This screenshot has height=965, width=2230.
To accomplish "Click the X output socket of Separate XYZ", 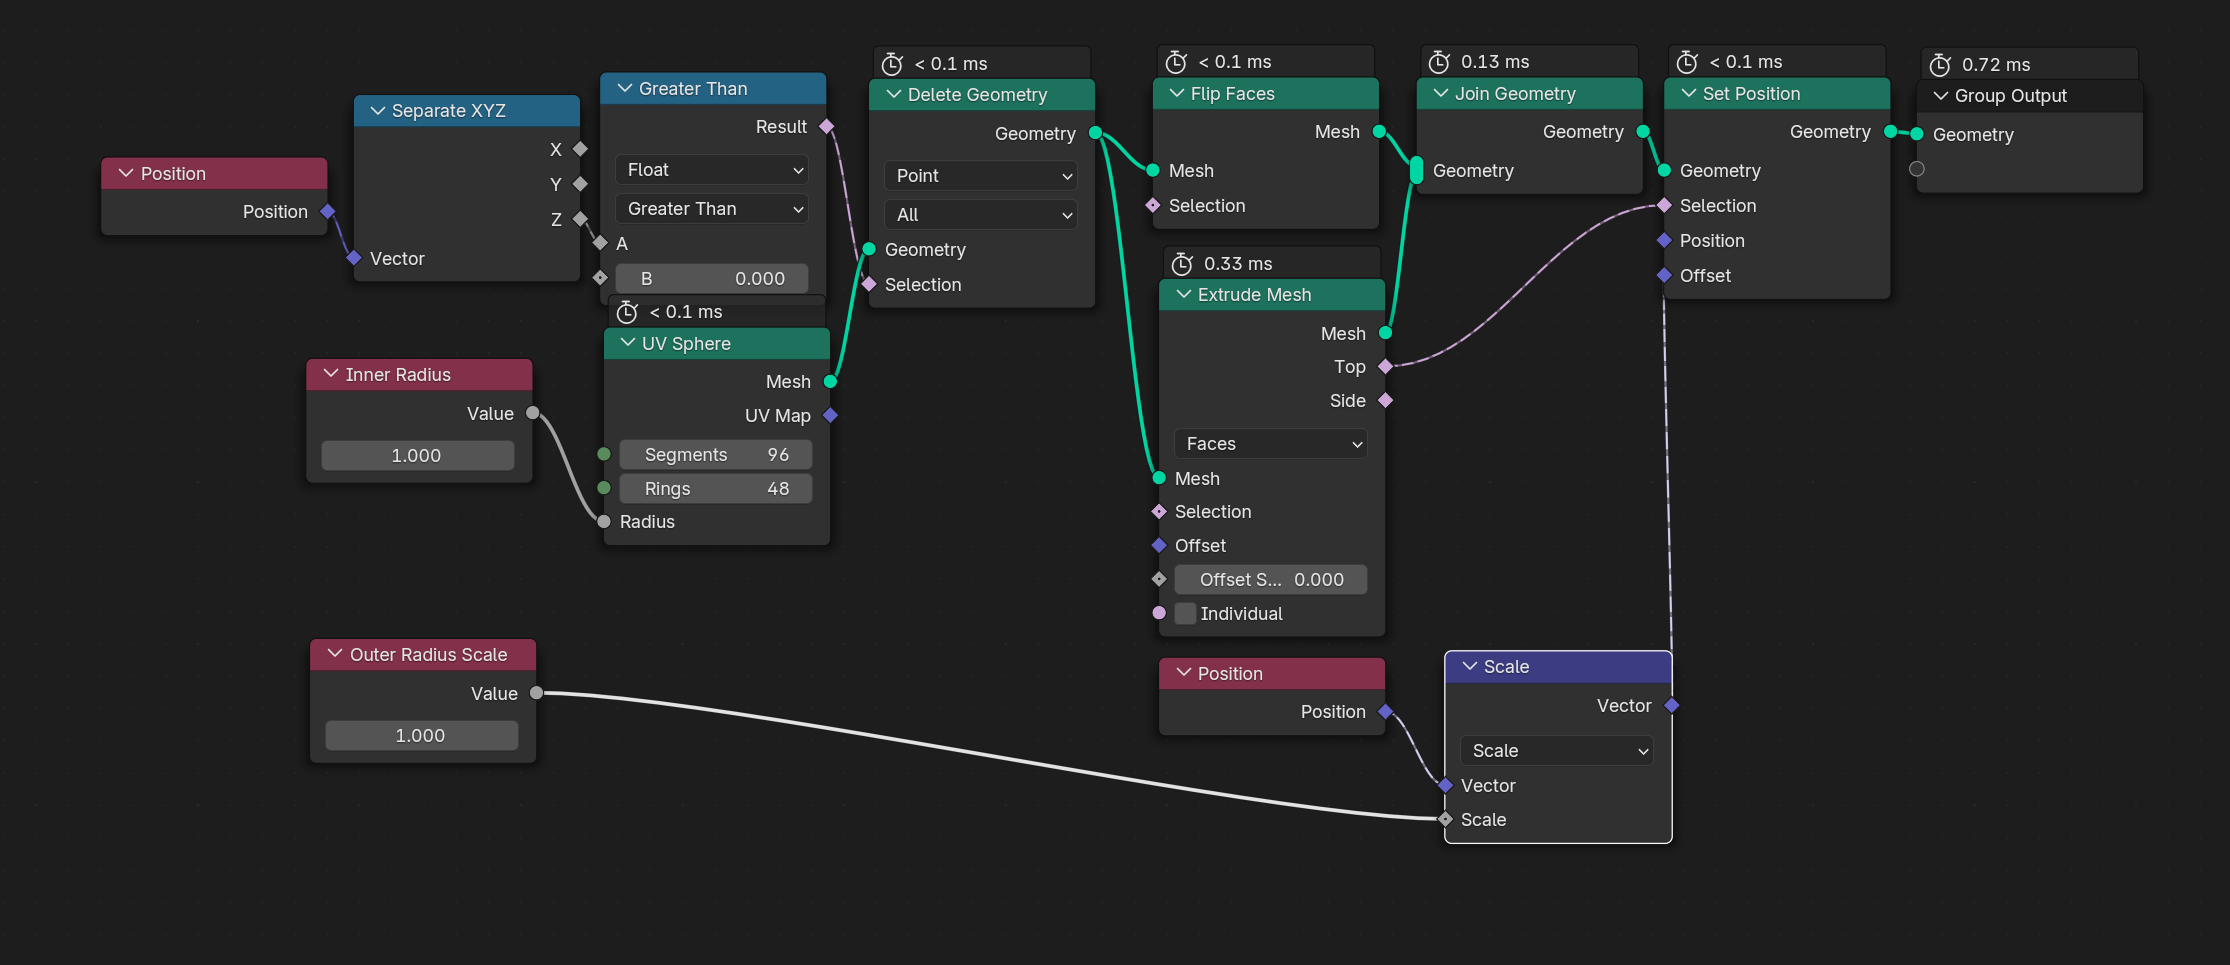I will tap(580, 149).
